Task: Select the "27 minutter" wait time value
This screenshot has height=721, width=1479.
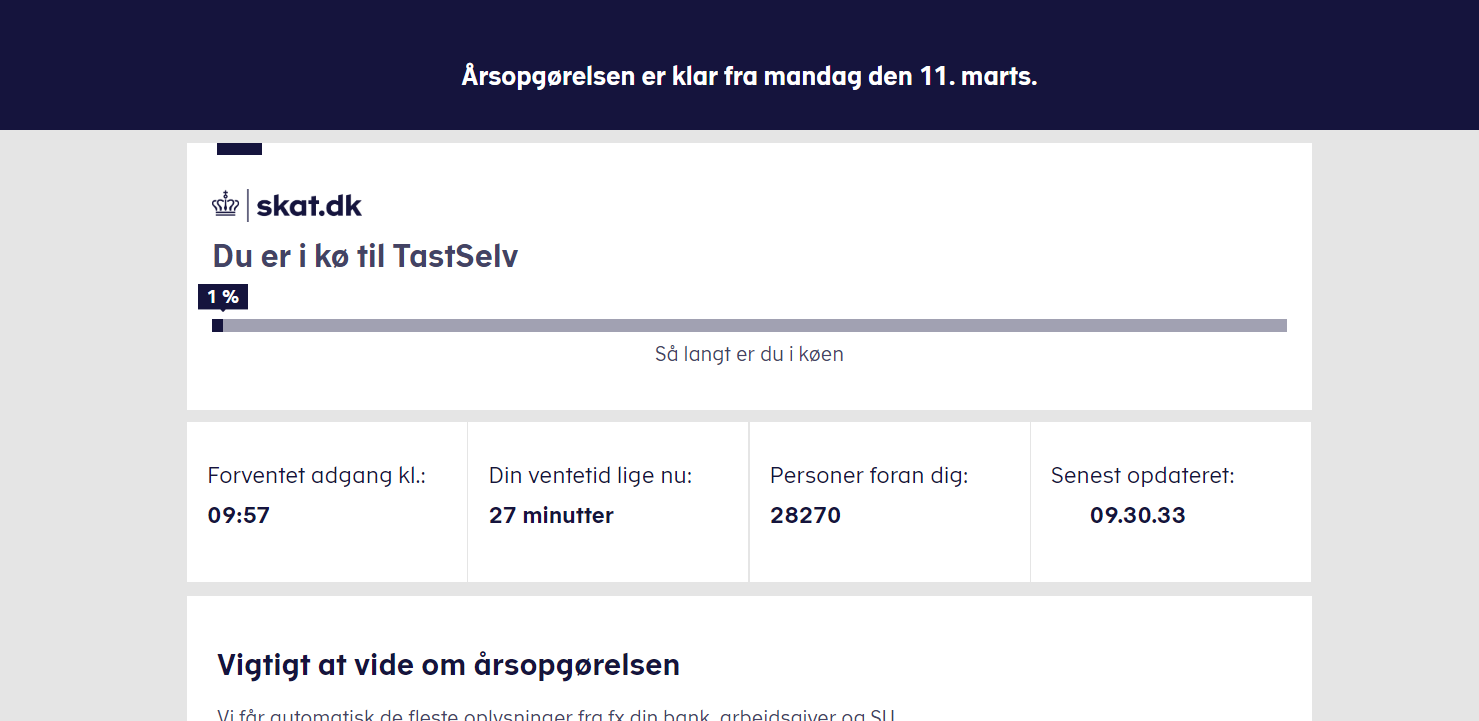Action: point(551,516)
